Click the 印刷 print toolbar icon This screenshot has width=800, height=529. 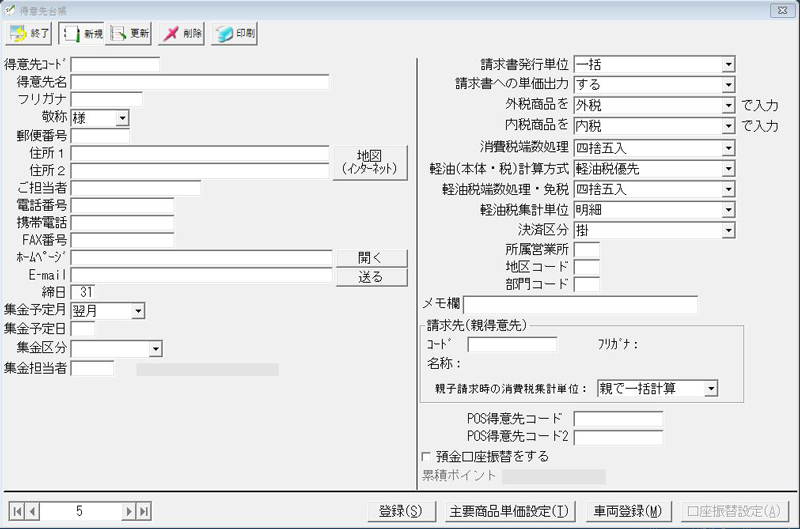(233, 34)
